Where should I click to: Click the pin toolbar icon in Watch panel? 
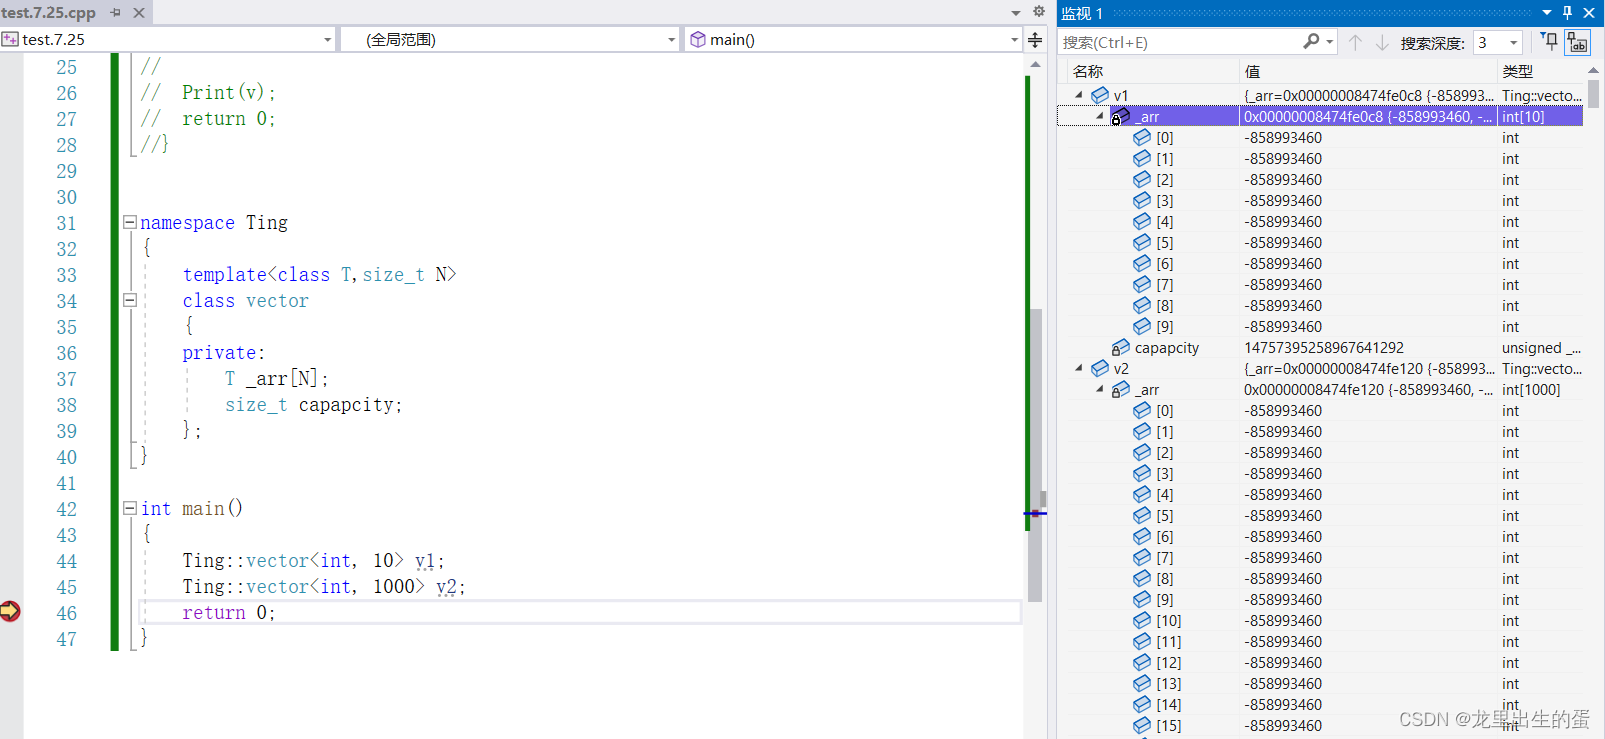click(1549, 41)
